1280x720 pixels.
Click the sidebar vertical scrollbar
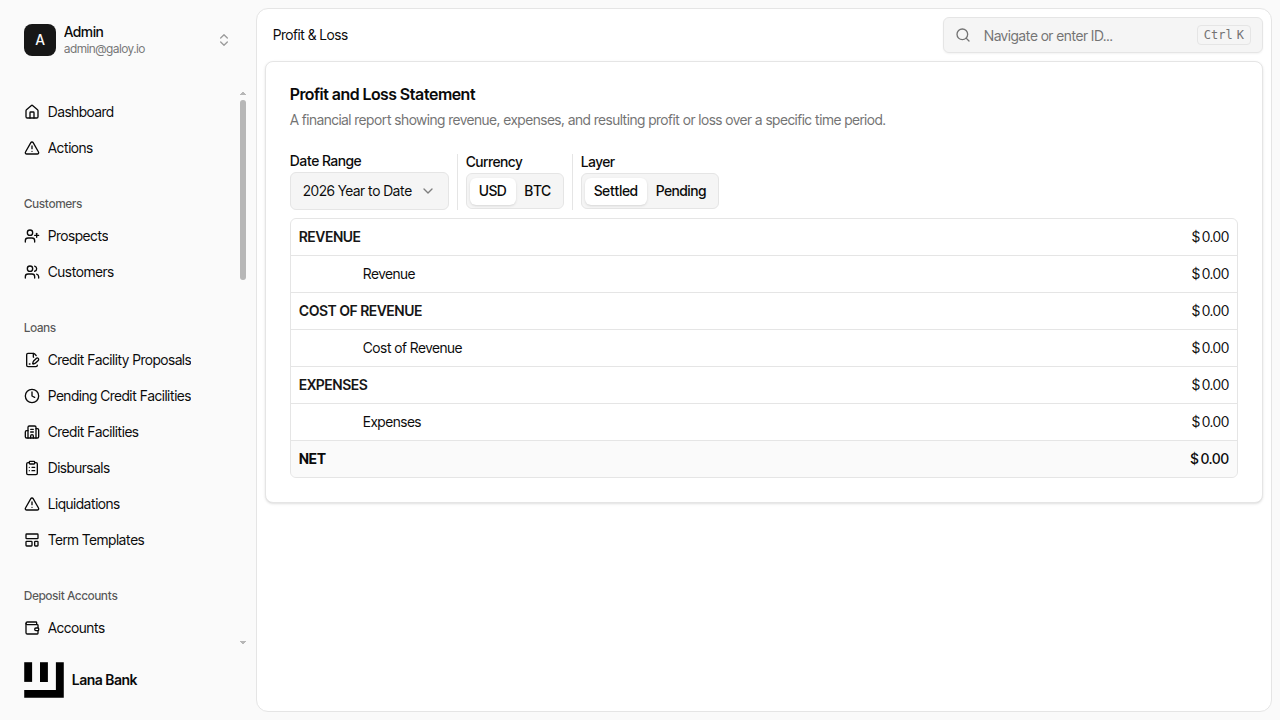pos(242,190)
